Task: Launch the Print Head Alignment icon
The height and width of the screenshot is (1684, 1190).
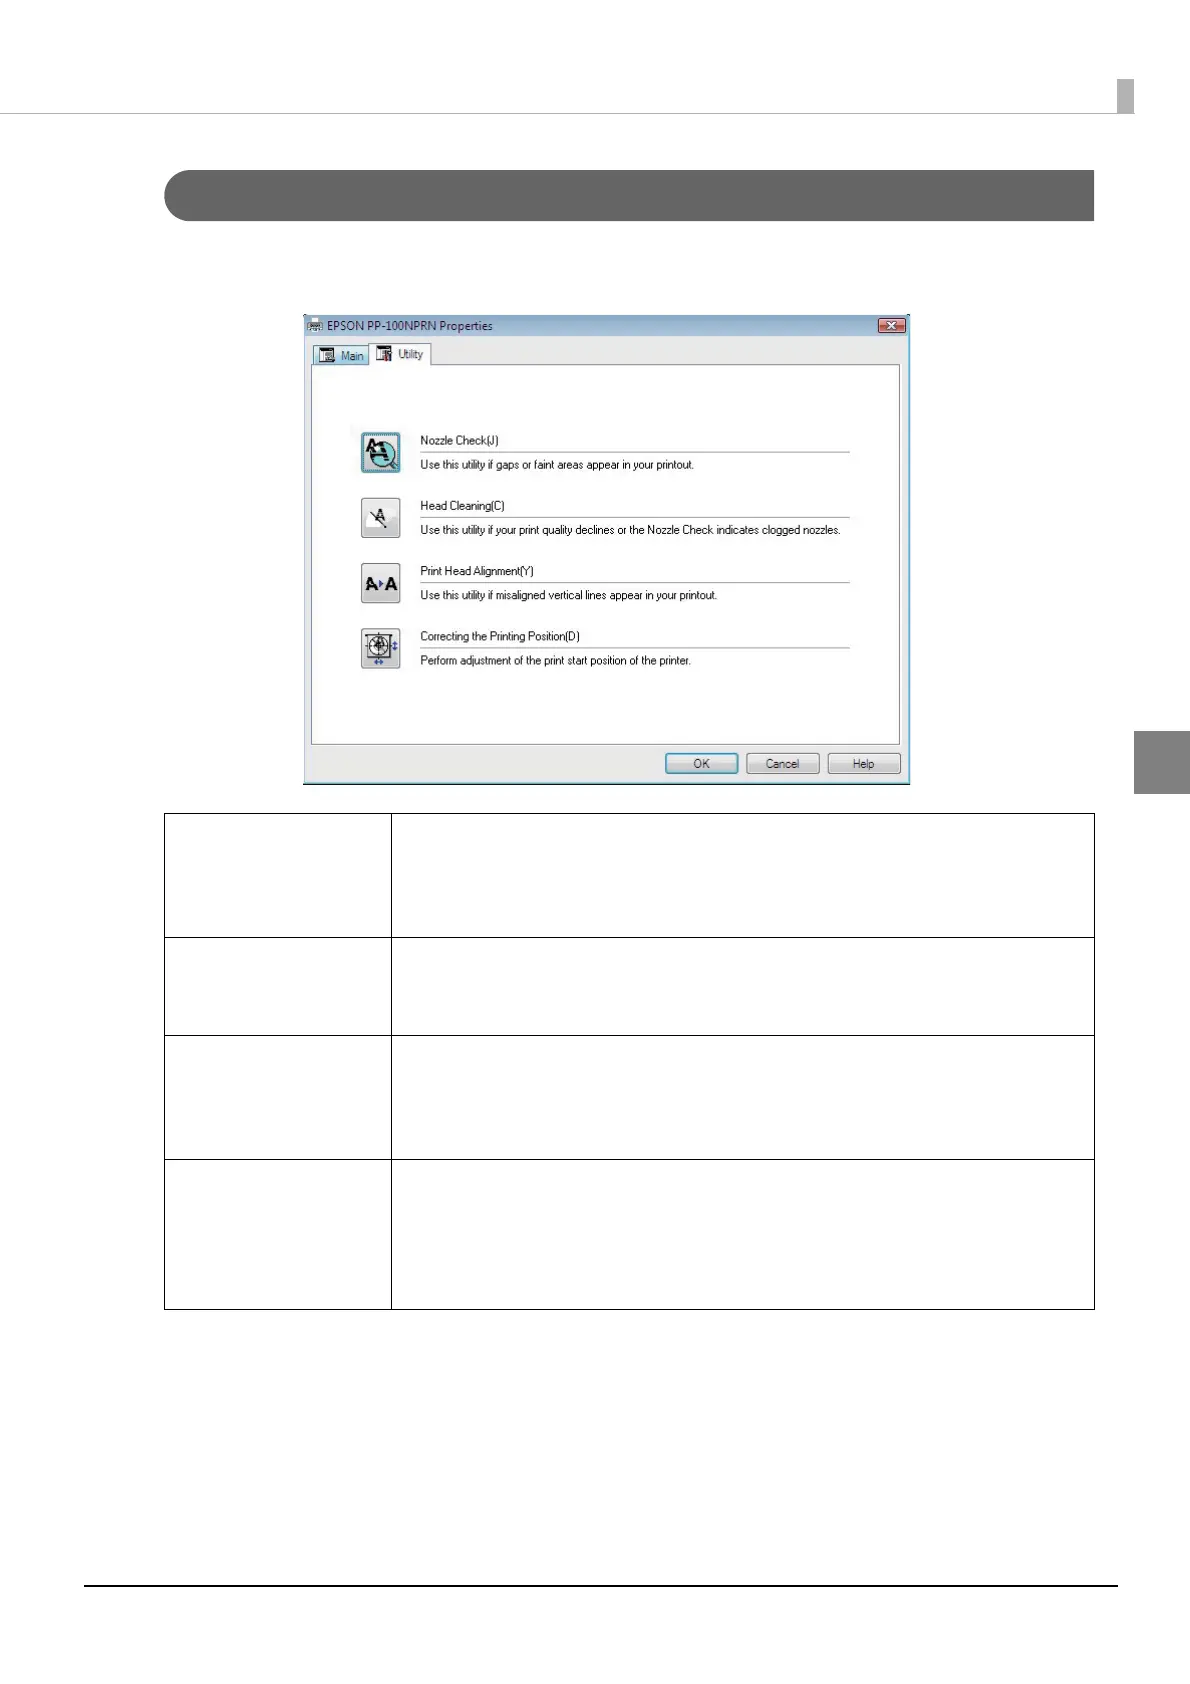Action: (x=380, y=583)
